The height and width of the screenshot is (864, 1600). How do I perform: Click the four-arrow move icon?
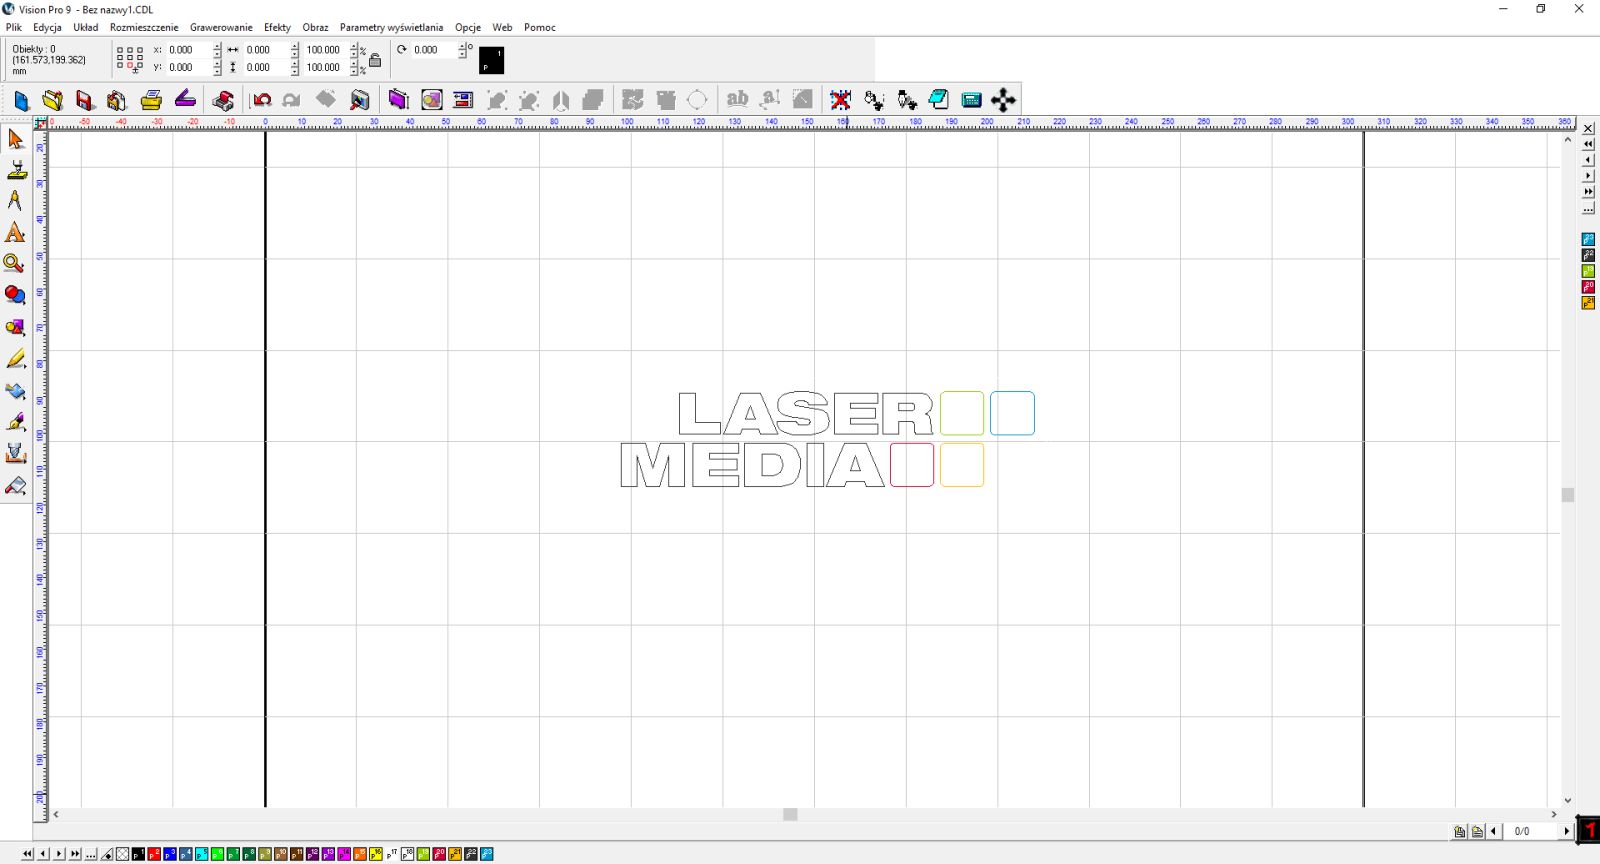(x=1003, y=100)
